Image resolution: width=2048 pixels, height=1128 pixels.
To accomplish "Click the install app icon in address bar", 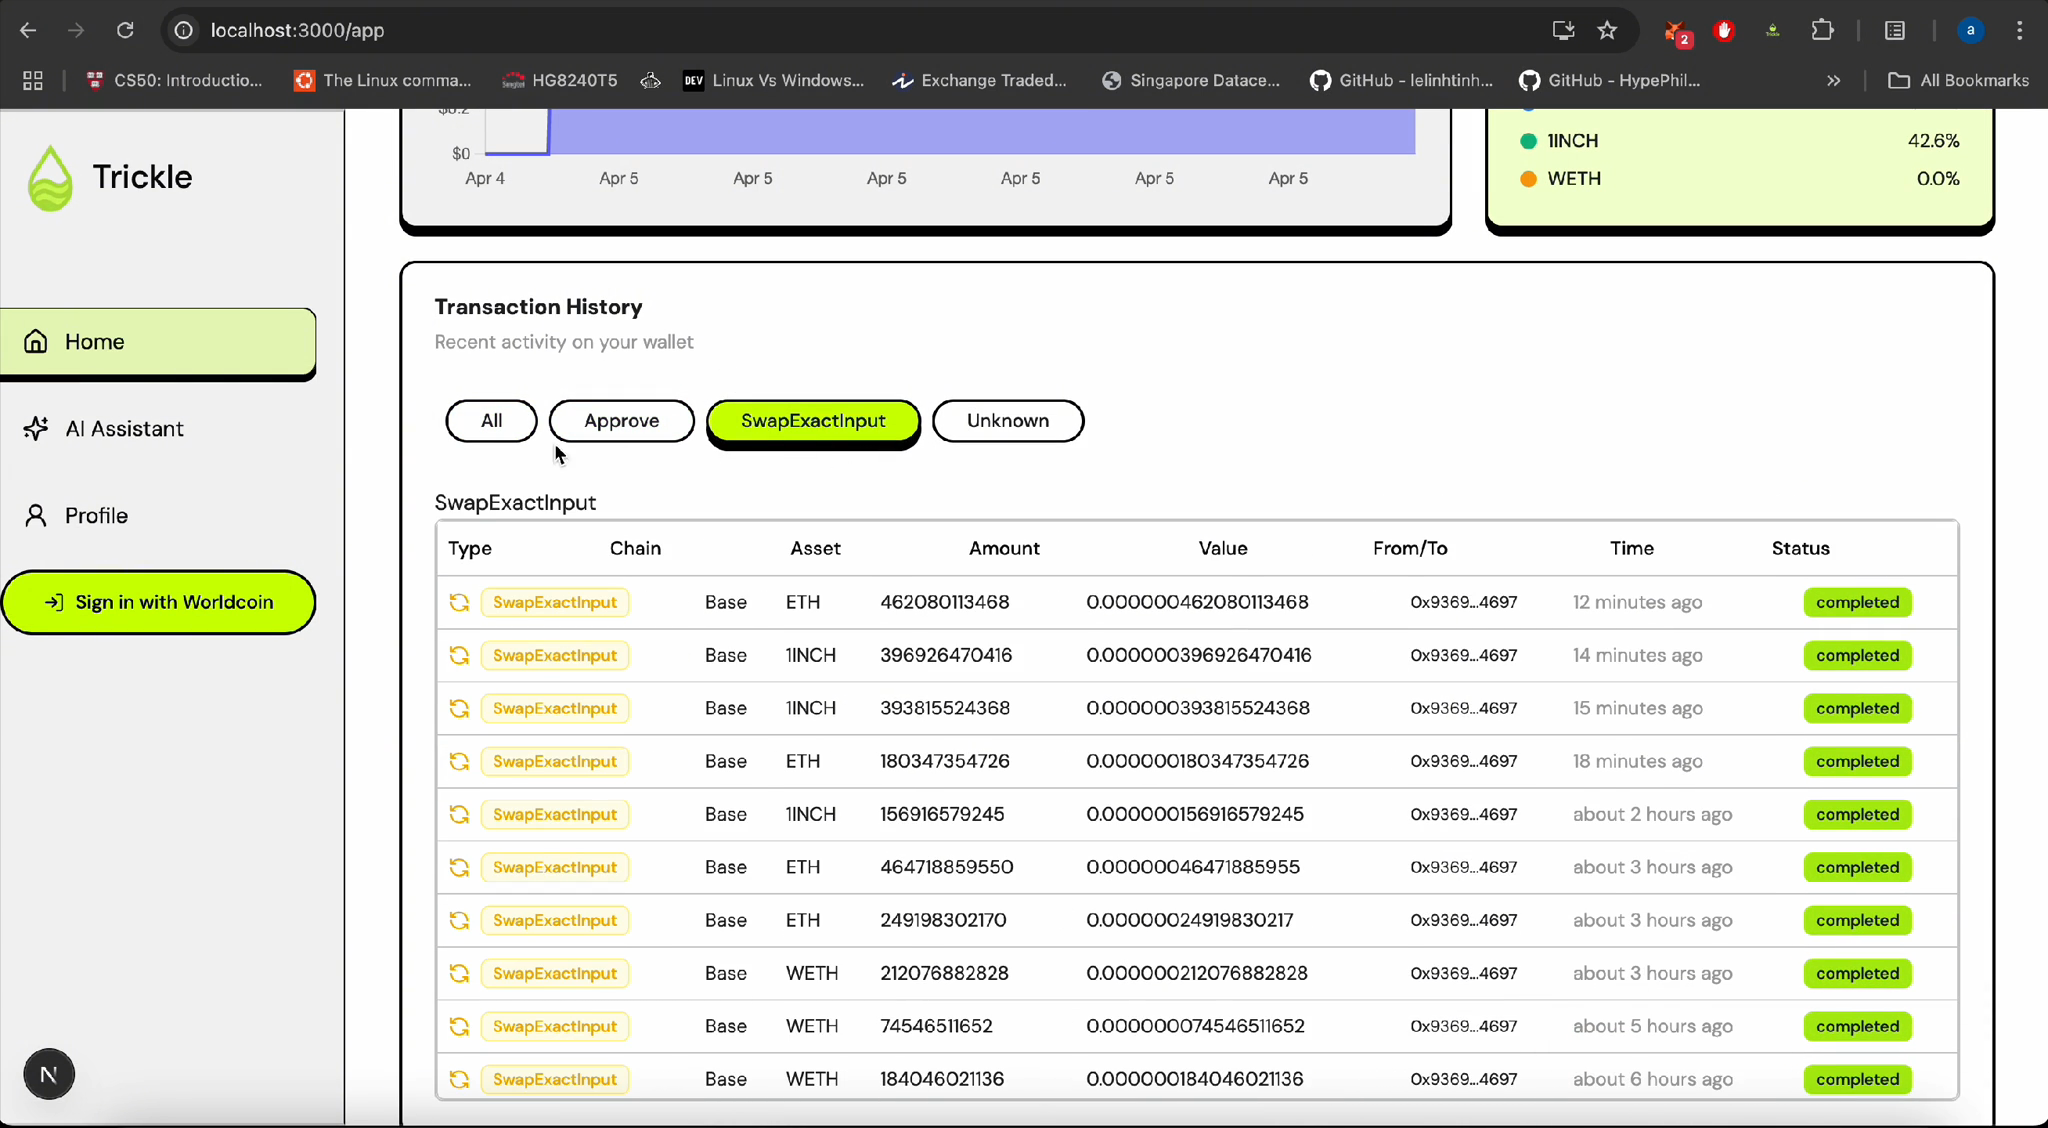I will tap(1563, 30).
